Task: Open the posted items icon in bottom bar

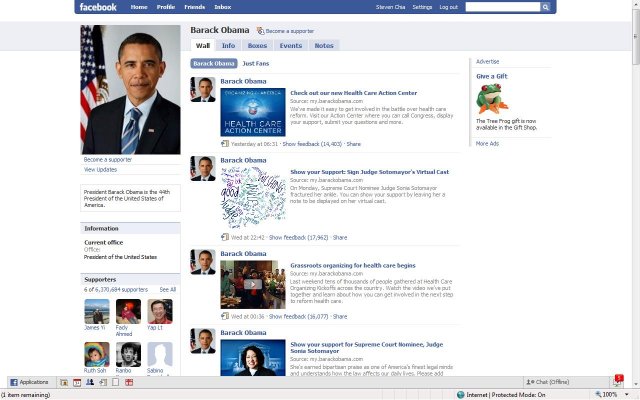Action: point(103,382)
